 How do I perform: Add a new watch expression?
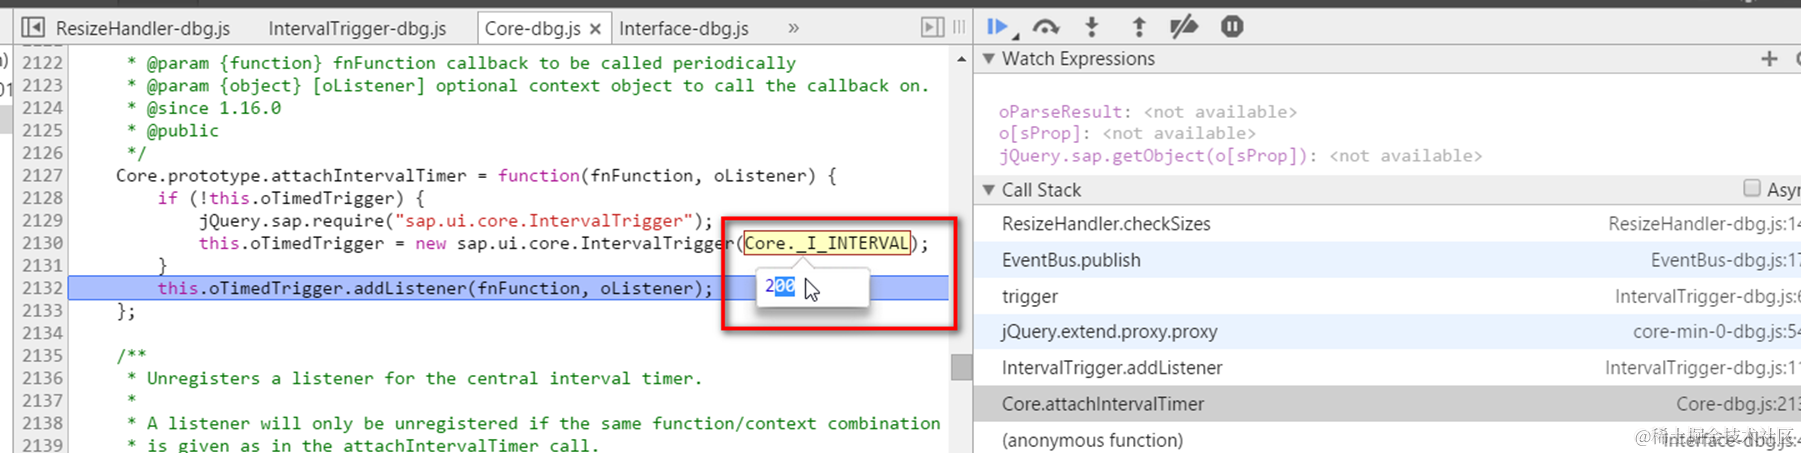click(1769, 59)
